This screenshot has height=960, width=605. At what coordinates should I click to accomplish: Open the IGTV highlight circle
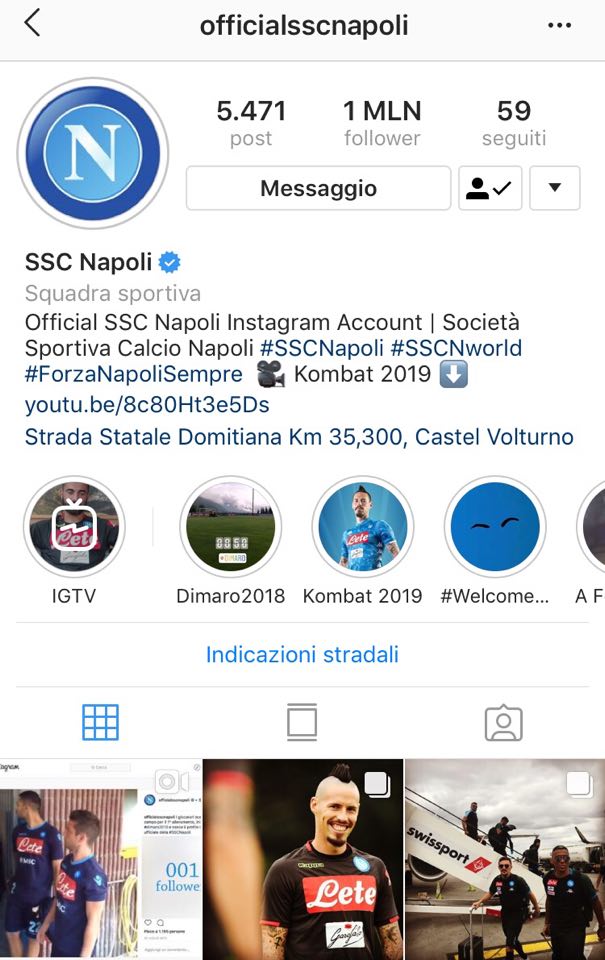(74, 527)
